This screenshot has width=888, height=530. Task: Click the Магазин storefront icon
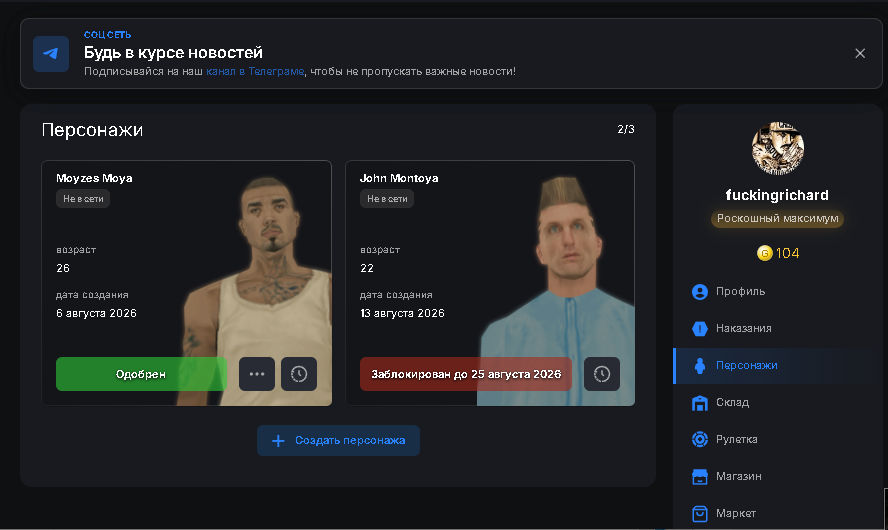point(700,477)
